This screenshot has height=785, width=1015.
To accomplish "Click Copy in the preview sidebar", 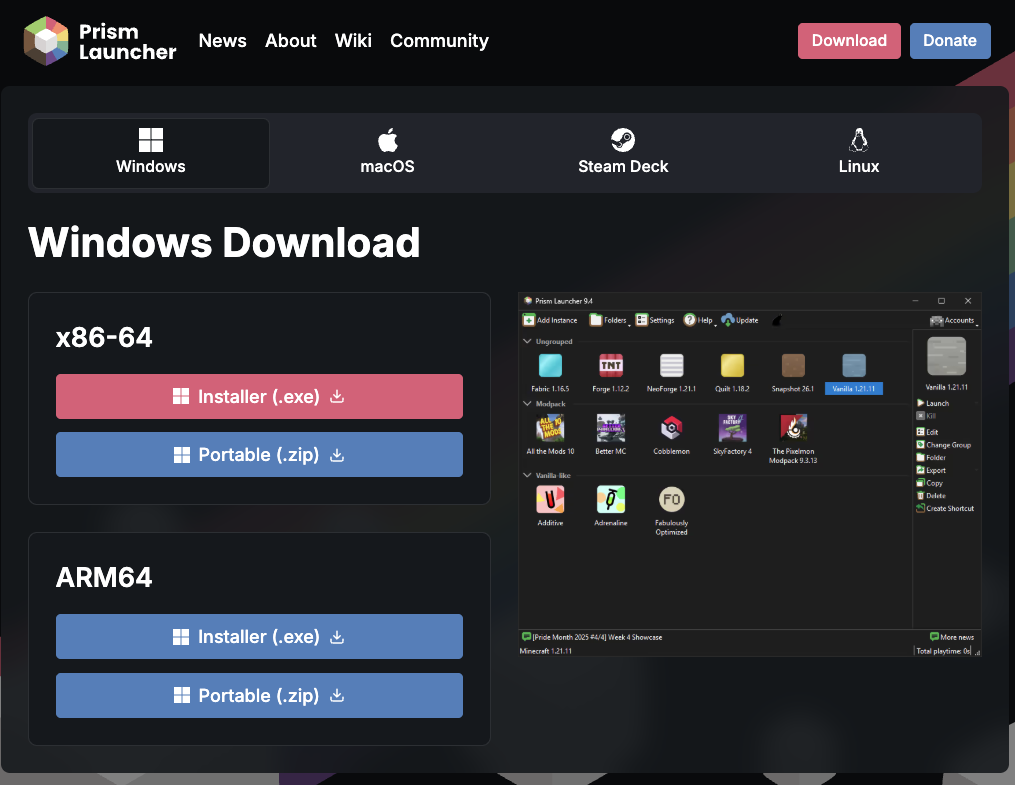I will point(930,483).
